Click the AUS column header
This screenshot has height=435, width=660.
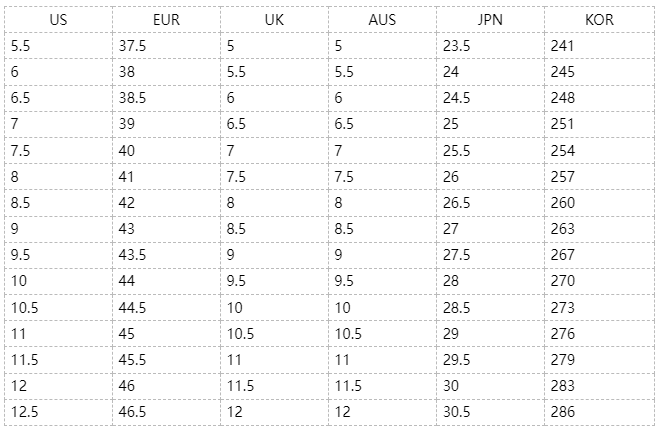[x=382, y=20]
